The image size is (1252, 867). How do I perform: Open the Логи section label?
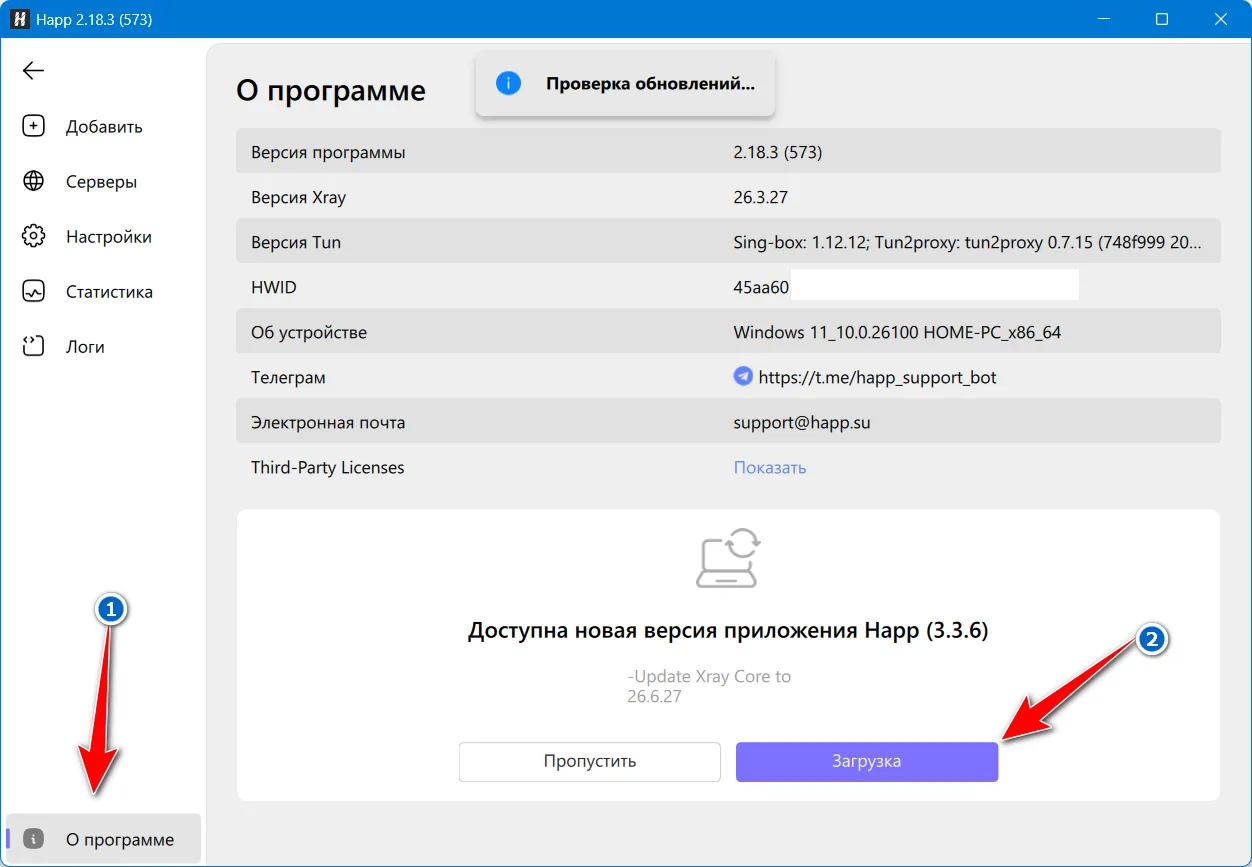[85, 347]
